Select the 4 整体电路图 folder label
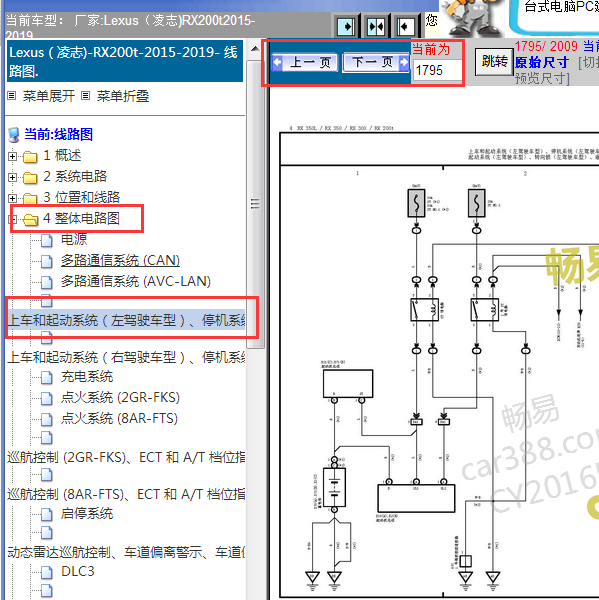This screenshot has height=600, width=599. pos(82,218)
